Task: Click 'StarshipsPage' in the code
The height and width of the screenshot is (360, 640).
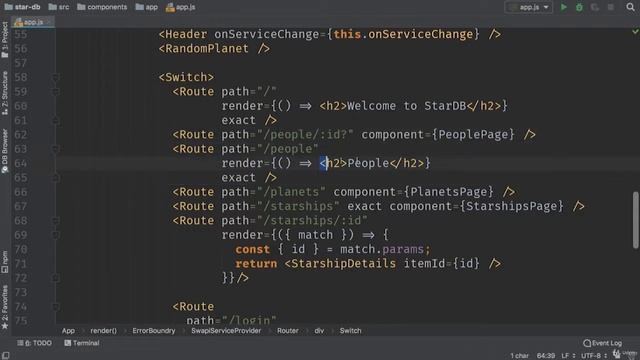Action: 511,206
